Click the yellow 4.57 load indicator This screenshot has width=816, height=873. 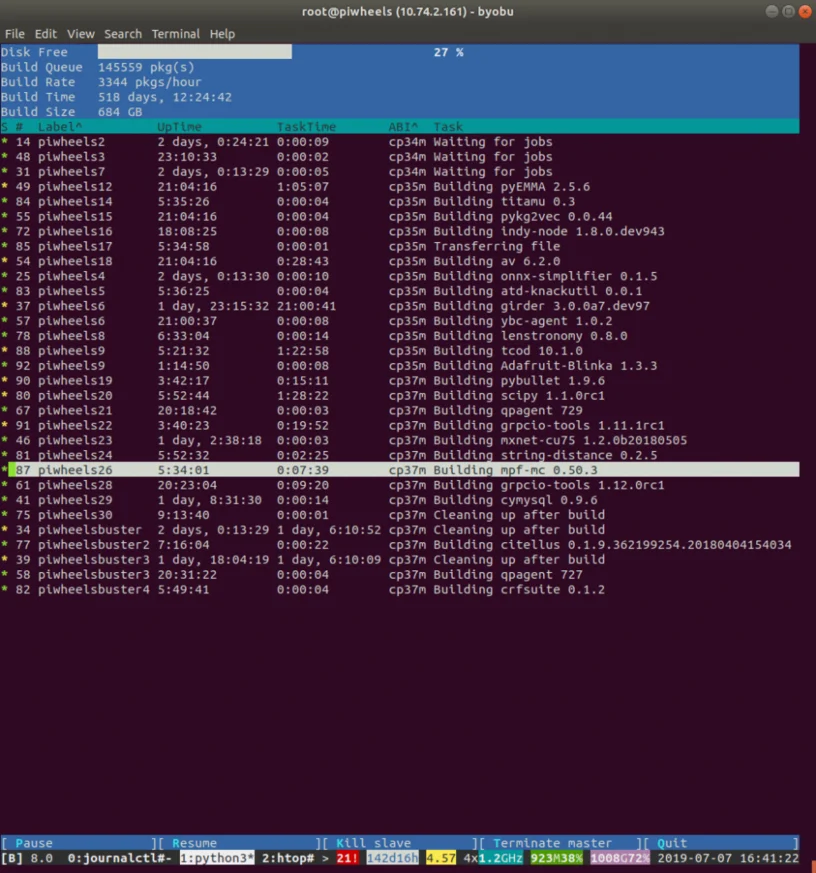pyautogui.click(x=441, y=858)
